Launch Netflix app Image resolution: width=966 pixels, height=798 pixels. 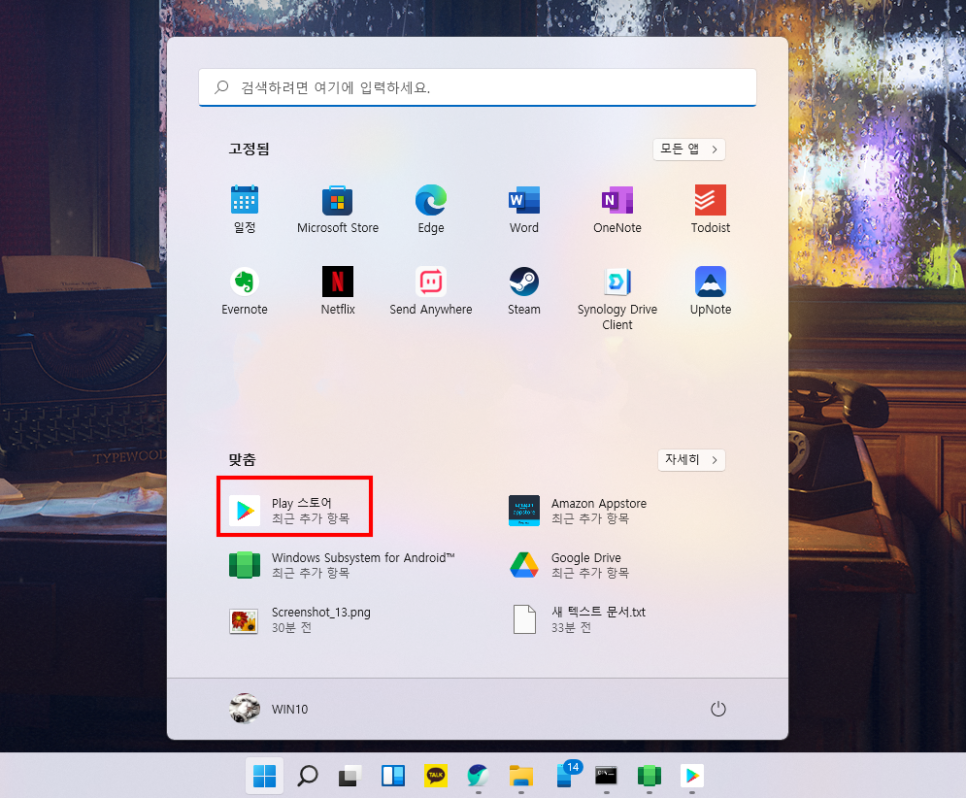[338, 291]
